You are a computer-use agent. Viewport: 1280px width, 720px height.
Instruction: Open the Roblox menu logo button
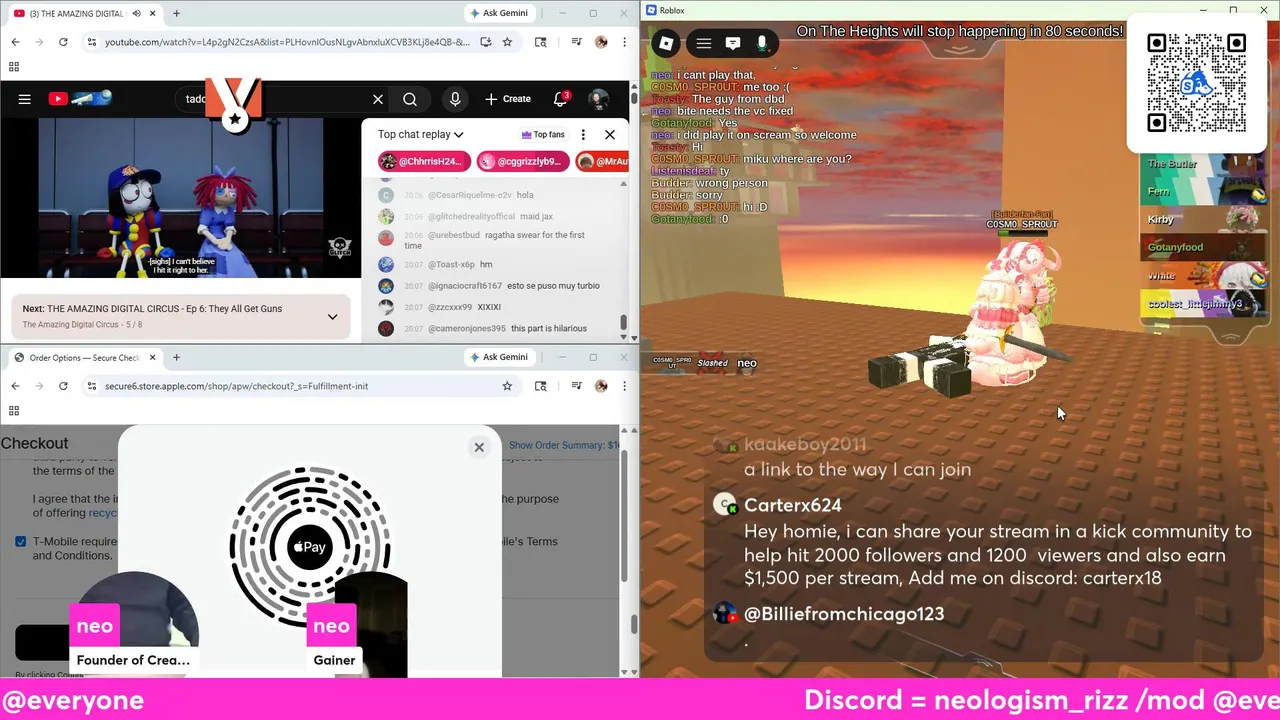point(666,43)
